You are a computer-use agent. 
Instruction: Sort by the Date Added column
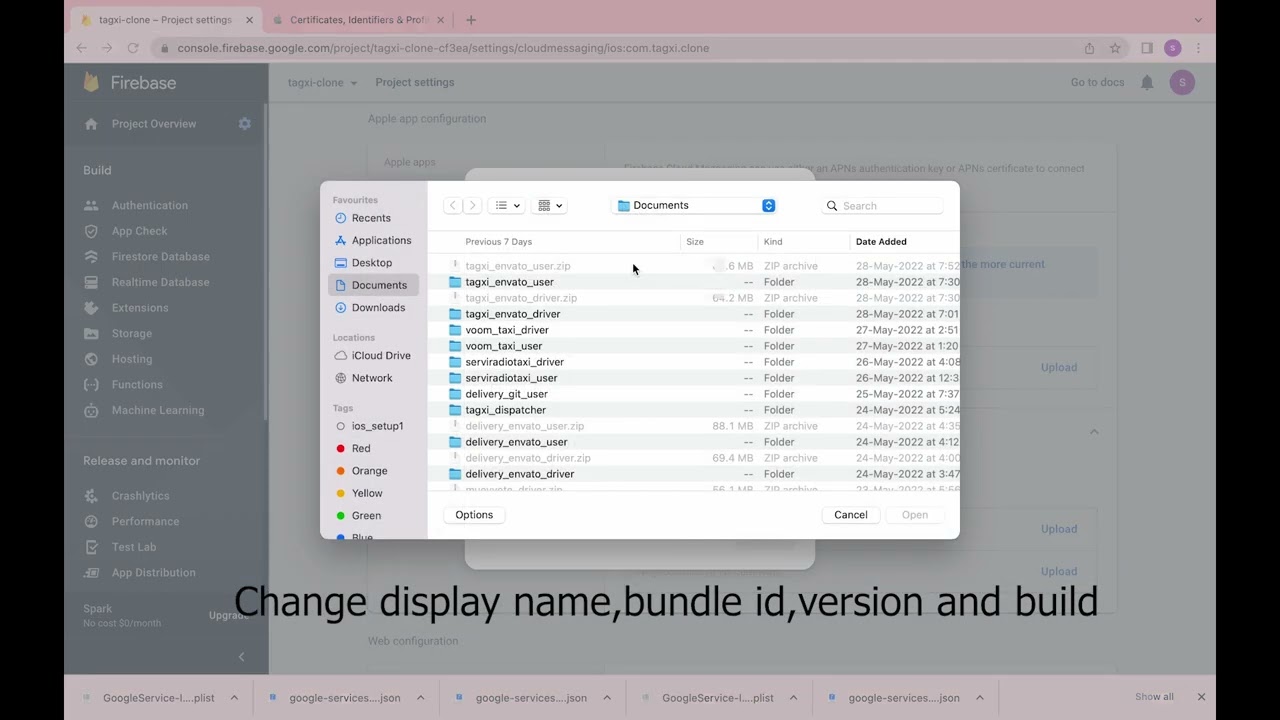882,242
